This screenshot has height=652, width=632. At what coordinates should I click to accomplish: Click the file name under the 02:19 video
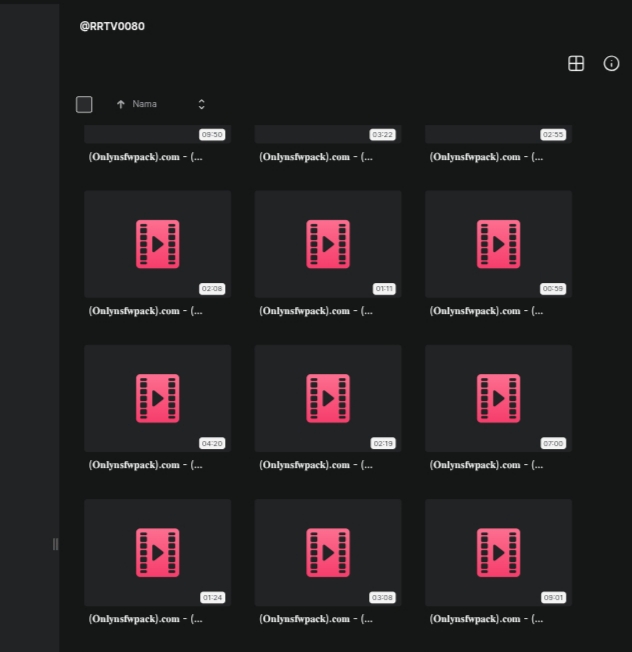(x=316, y=465)
